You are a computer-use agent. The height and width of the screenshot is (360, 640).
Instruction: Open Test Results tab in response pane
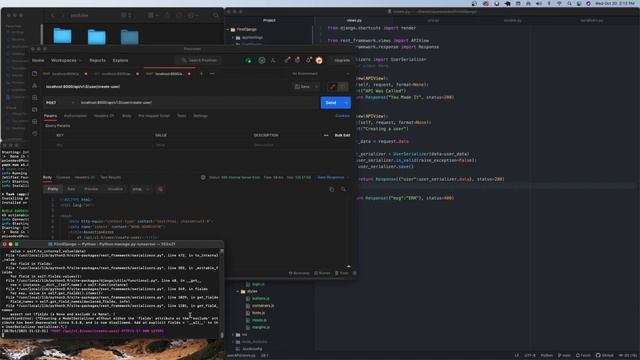[110, 178]
